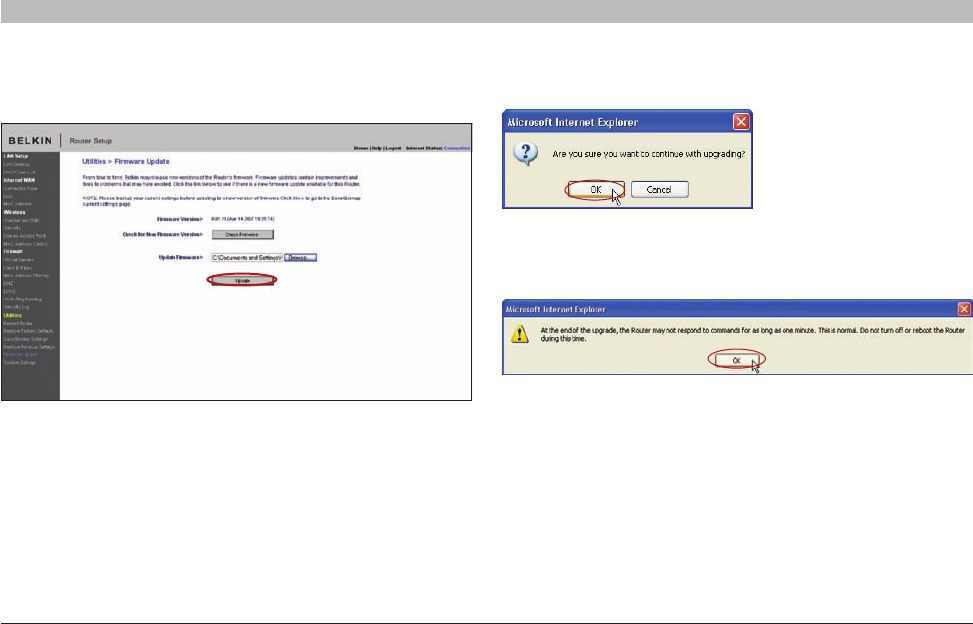Click the Logout link in router header
Screen dimensions: 973x624
click(x=393, y=148)
